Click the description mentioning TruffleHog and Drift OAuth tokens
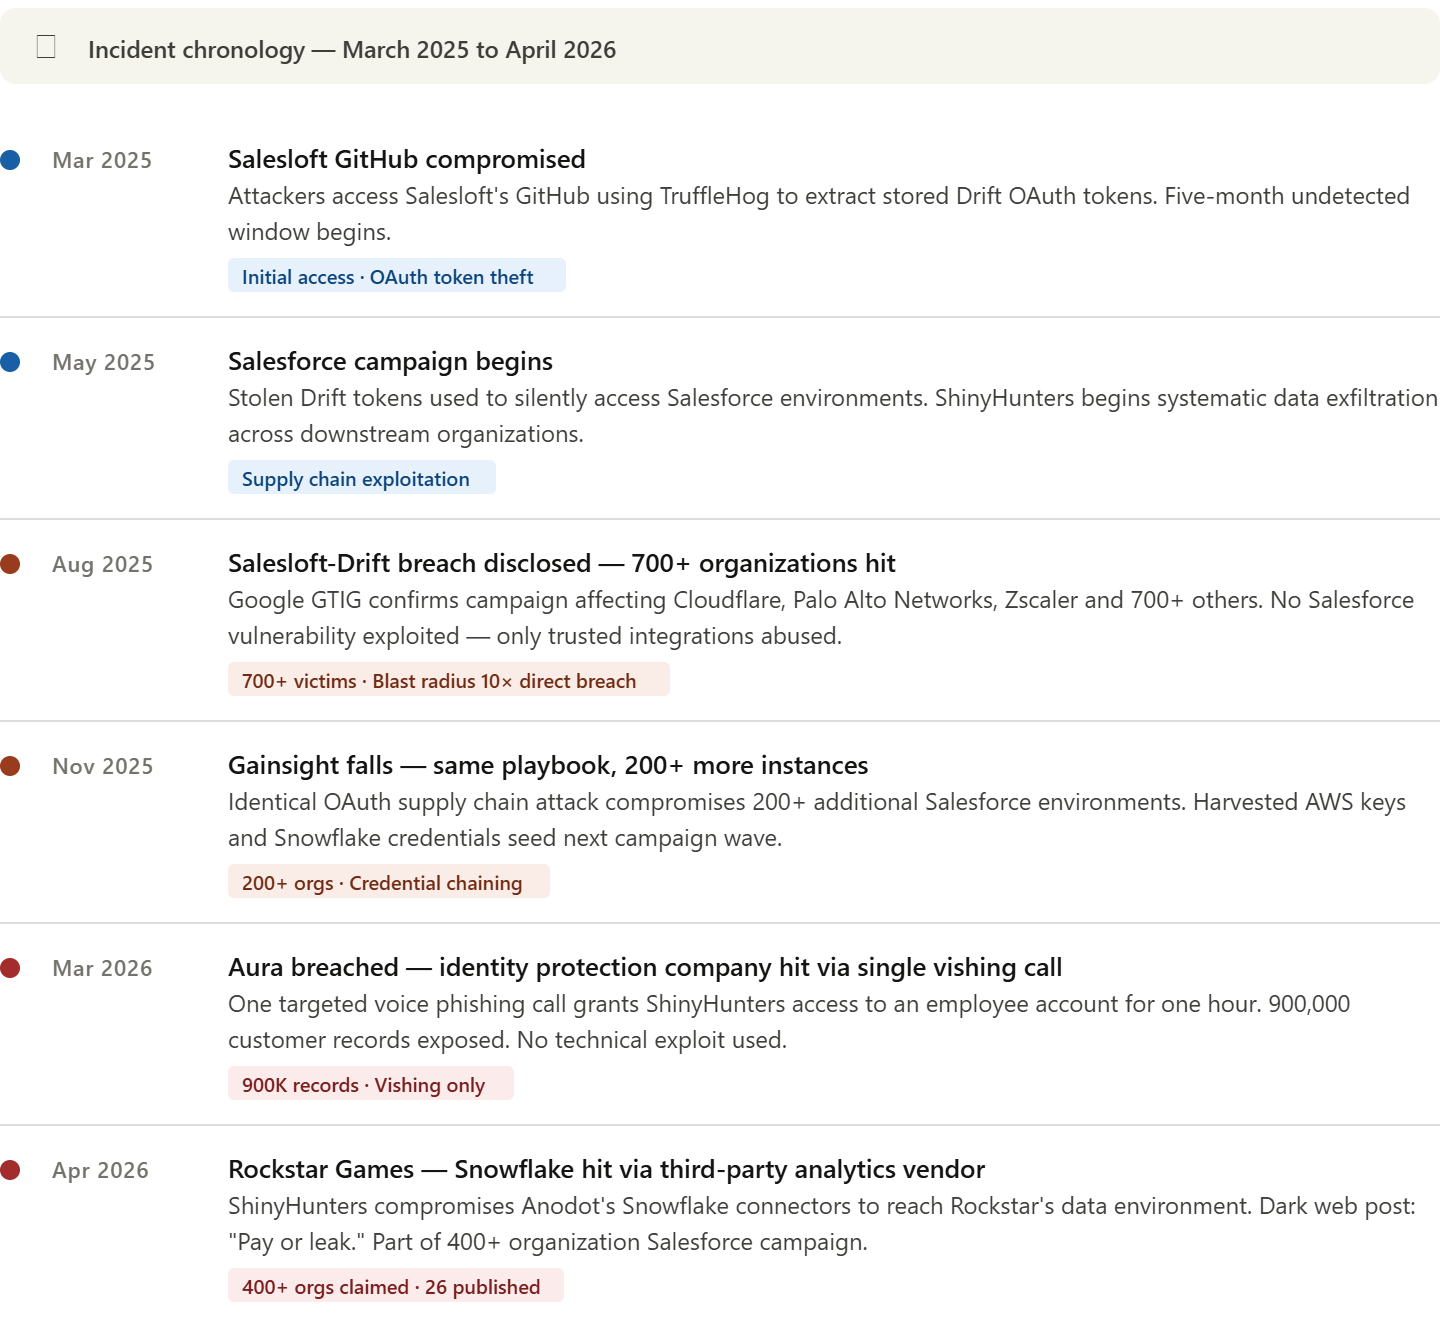The height and width of the screenshot is (1342, 1440). point(819,214)
